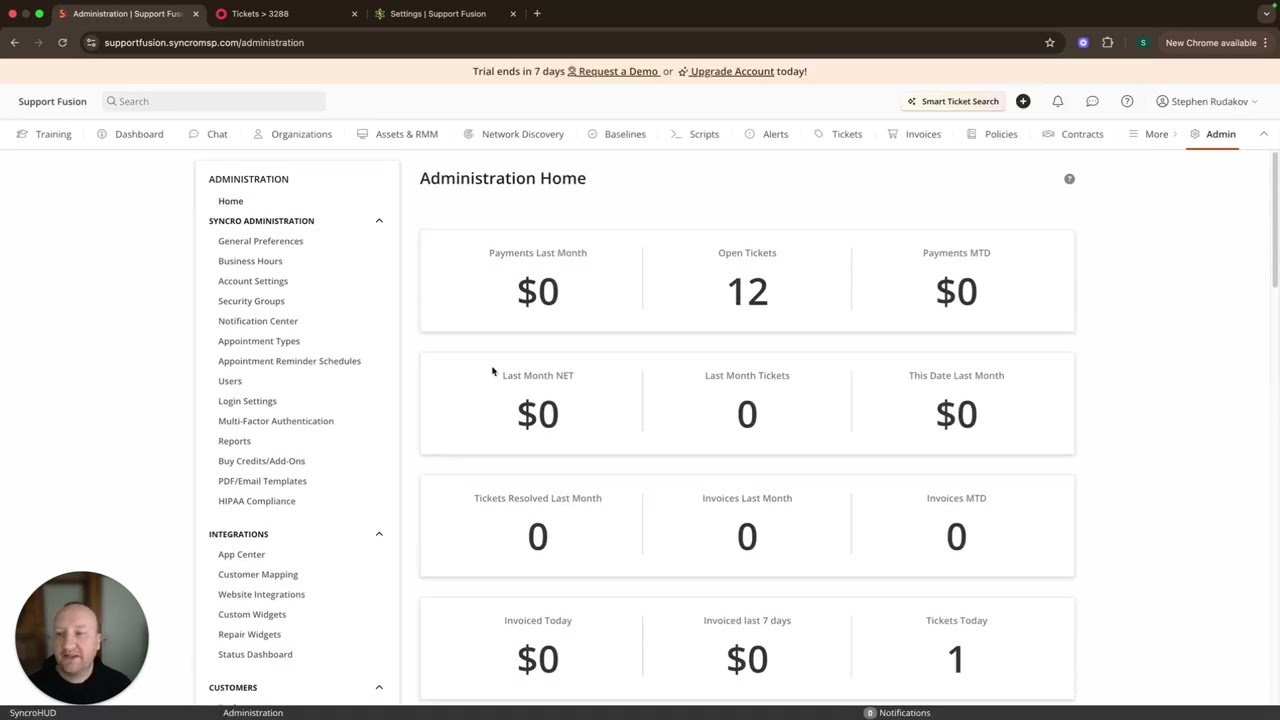Open the Chrome three-dot menu
1280x720 pixels.
click(x=1266, y=43)
